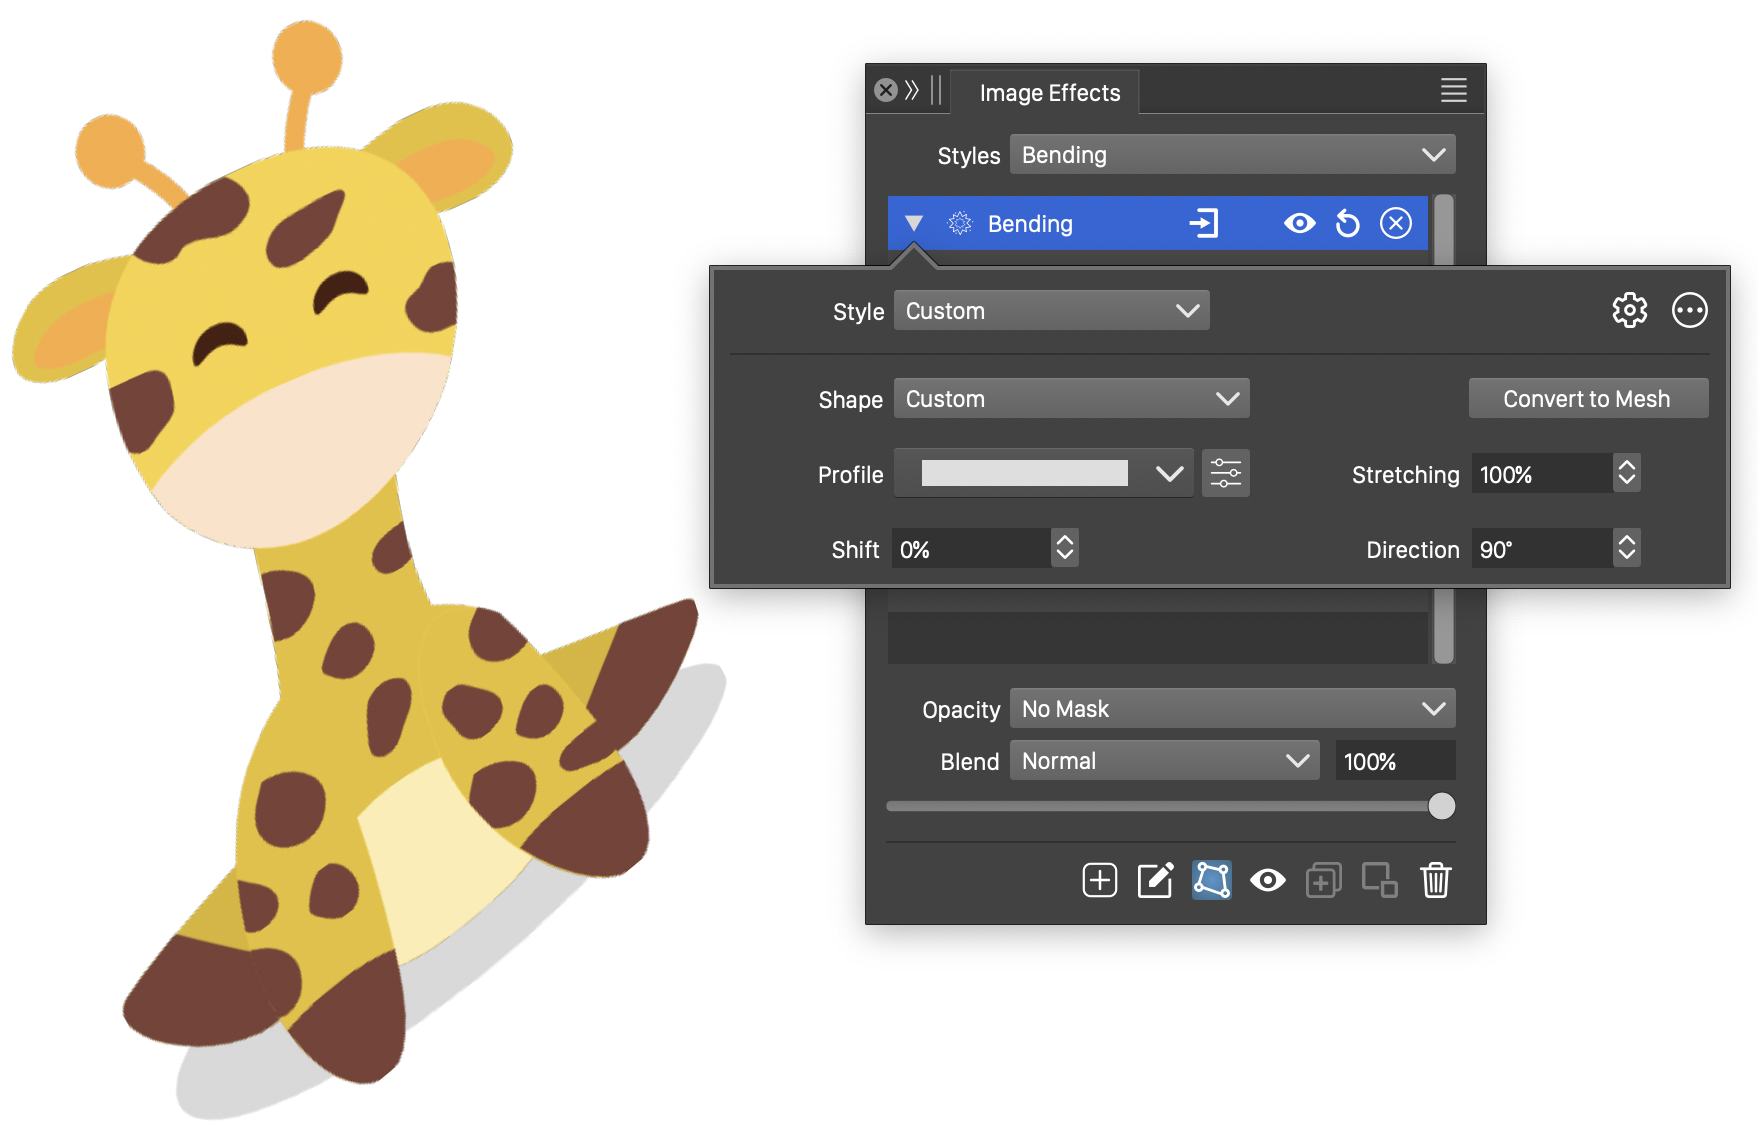Toggle the eye icon in bottom toolbar
The width and height of the screenshot is (1758, 1138).
[x=1267, y=880]
